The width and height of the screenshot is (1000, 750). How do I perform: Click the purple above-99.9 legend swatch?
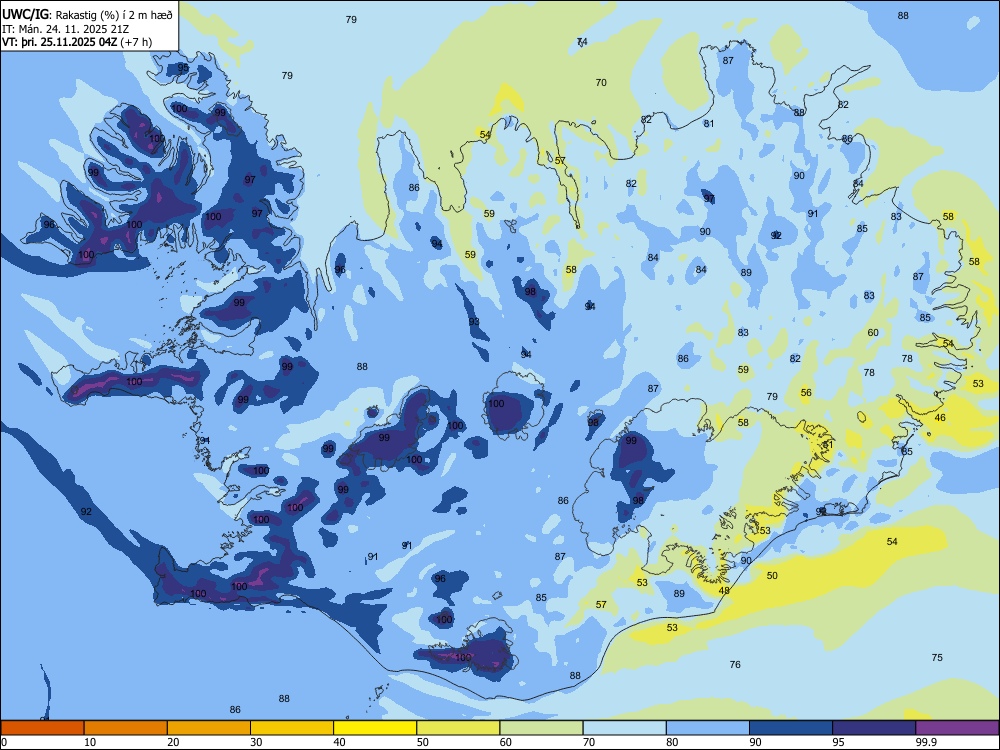click(957, 728)
